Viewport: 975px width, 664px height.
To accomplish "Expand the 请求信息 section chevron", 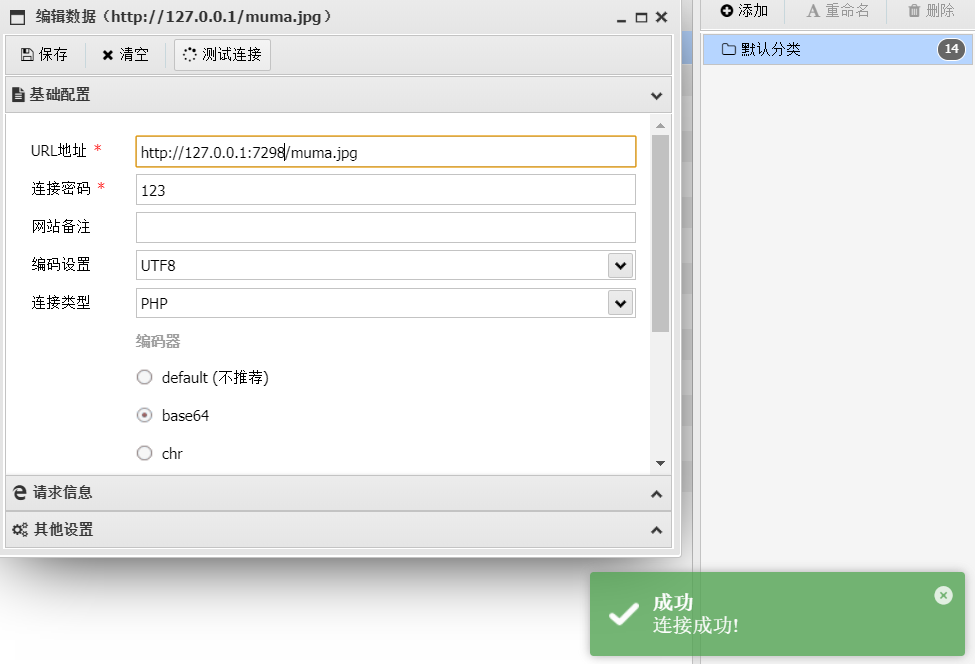I will [x=657, y=494].
